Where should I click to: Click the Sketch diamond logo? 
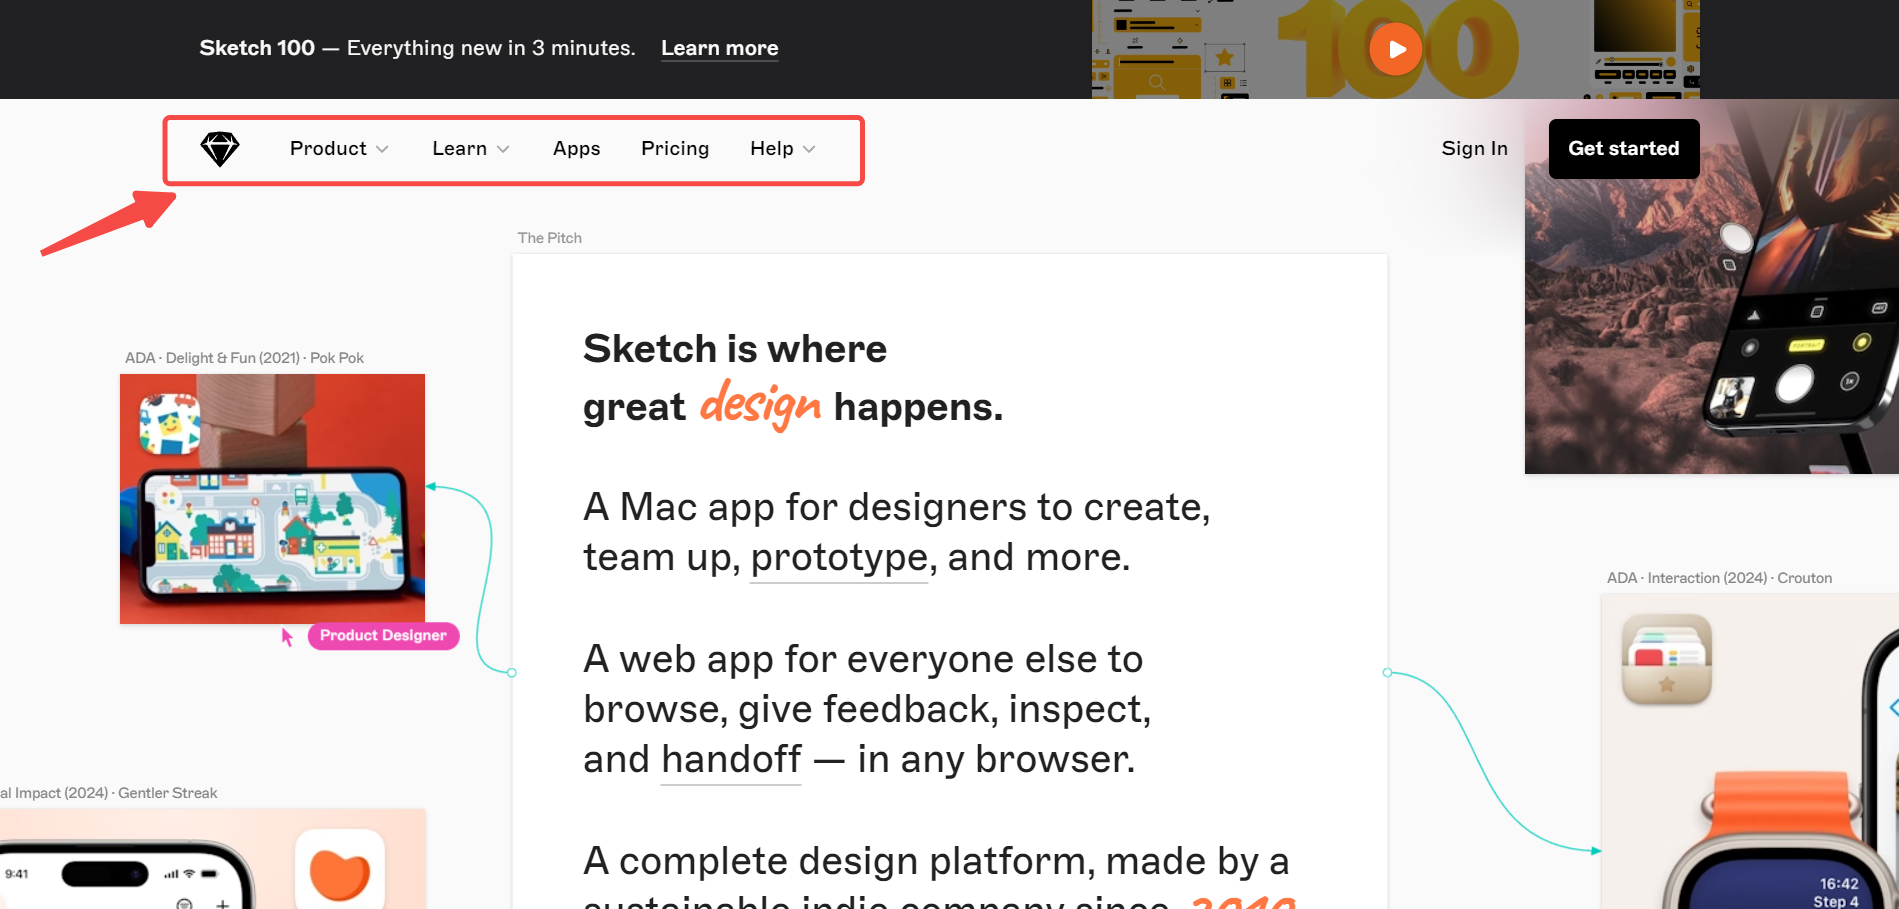click(220, 149)
